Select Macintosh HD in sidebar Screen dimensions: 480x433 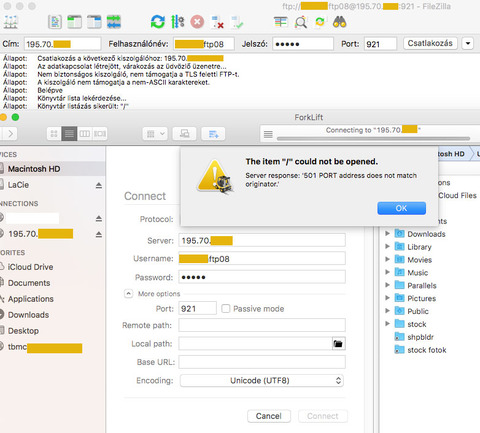point(52,169)
